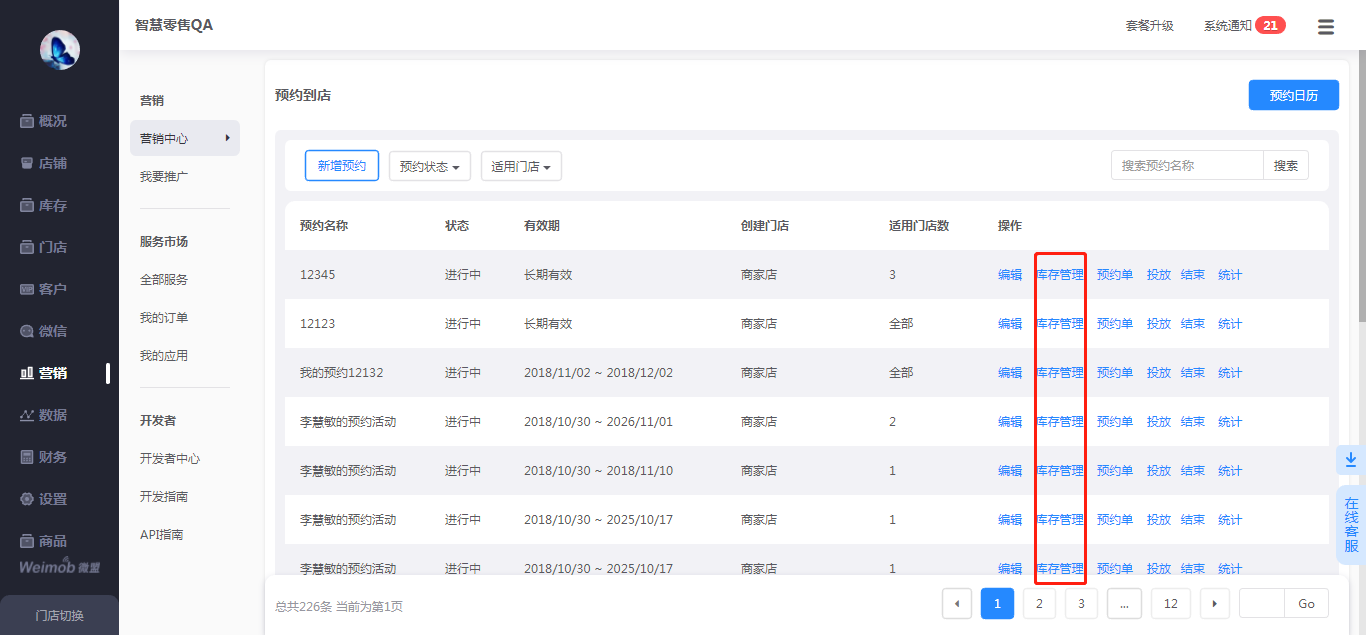
Task: Open 库存管理 for reservation 12123
Action: pos(1060,324)
